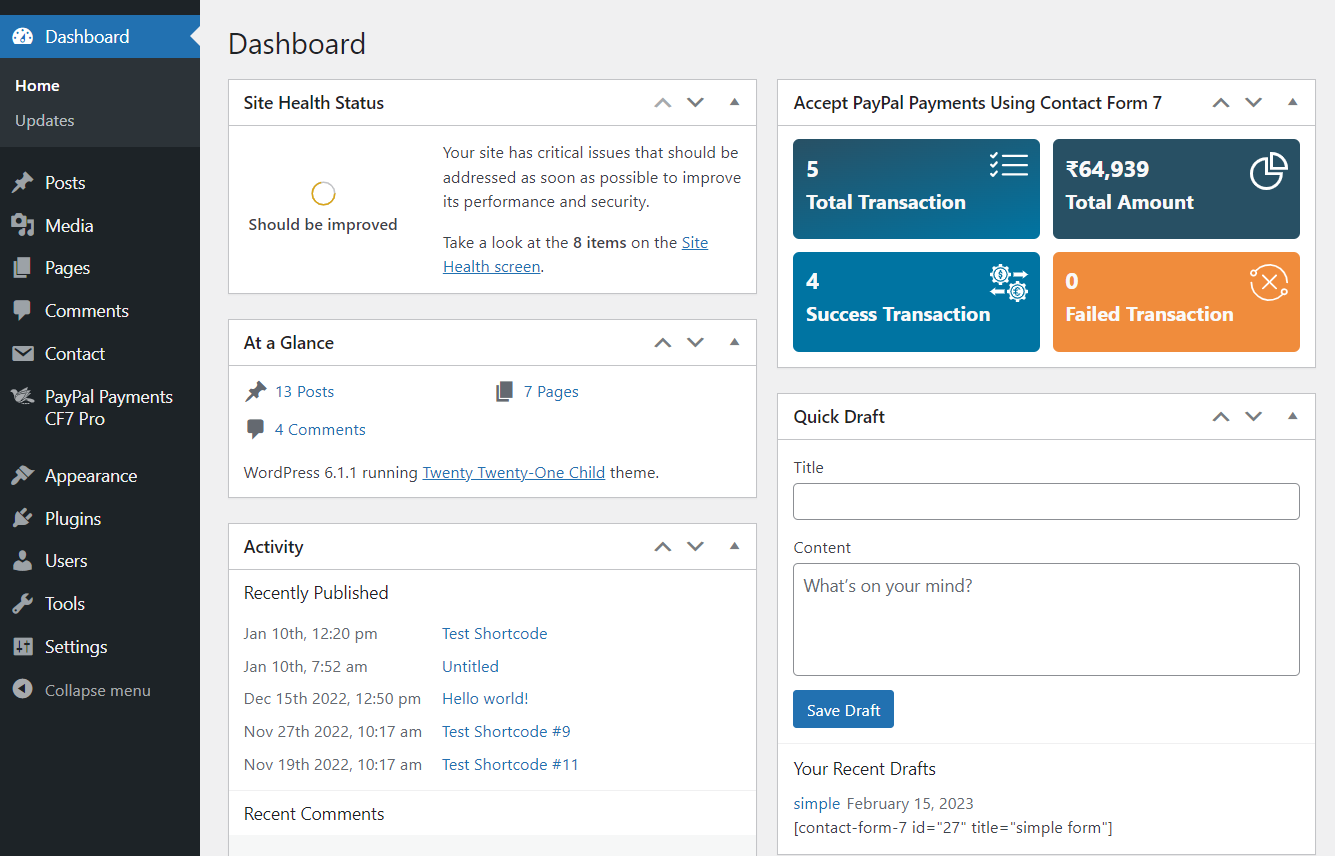Toggle the Site Health Status panel closed
Screen dimensions: 1335x856
coord(734,102)
